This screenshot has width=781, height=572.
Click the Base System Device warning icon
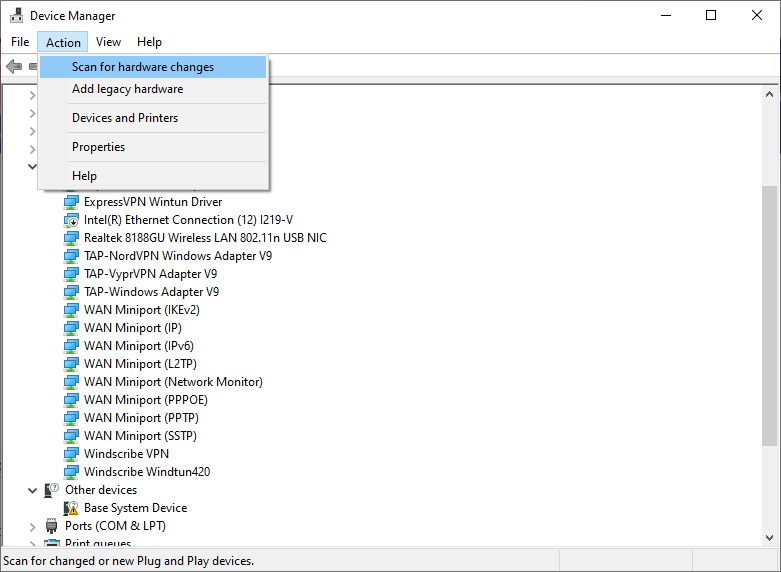(71, 508)
